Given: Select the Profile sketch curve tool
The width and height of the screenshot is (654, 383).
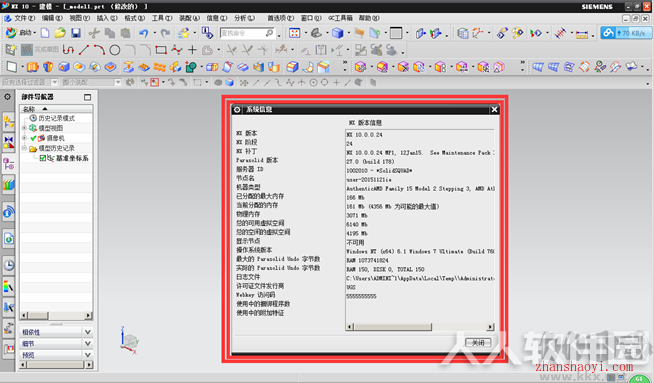Looking at the screenshot, I should (68, 50).
